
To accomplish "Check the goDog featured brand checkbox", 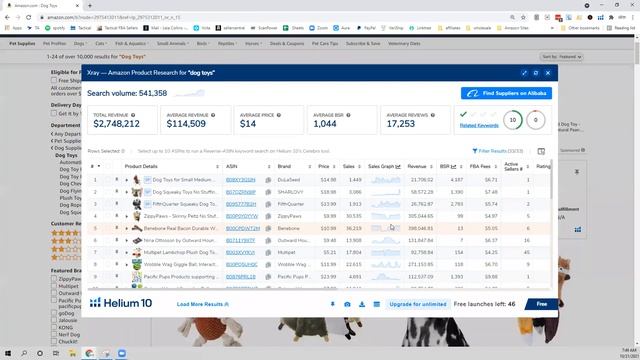I will (x=54, y=313).
